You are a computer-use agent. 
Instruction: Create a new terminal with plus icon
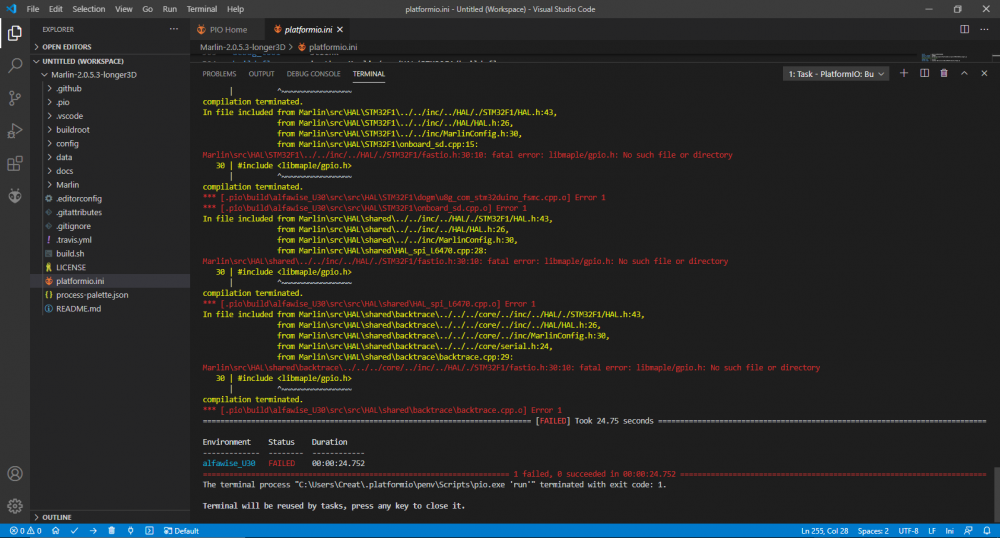coord(904,73)
